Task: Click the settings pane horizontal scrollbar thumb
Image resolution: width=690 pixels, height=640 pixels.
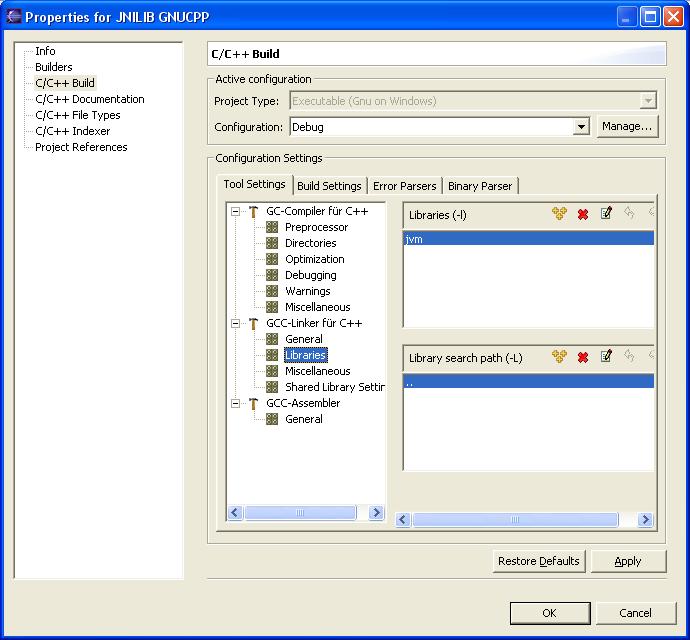Action: pyautogui.click(x=515, y=520)
